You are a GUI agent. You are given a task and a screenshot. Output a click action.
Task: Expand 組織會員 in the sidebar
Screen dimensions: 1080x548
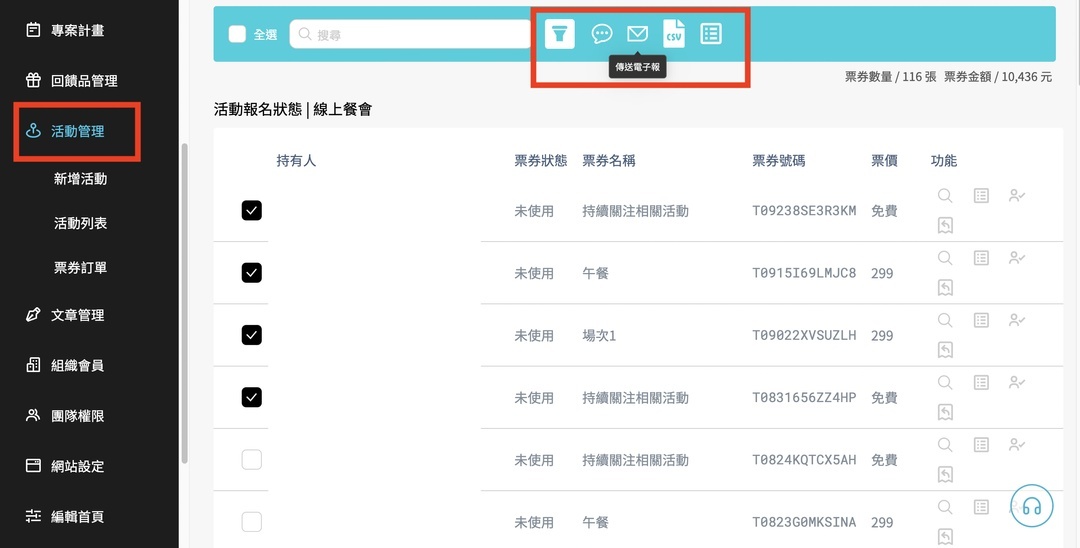tap(77, 365)
